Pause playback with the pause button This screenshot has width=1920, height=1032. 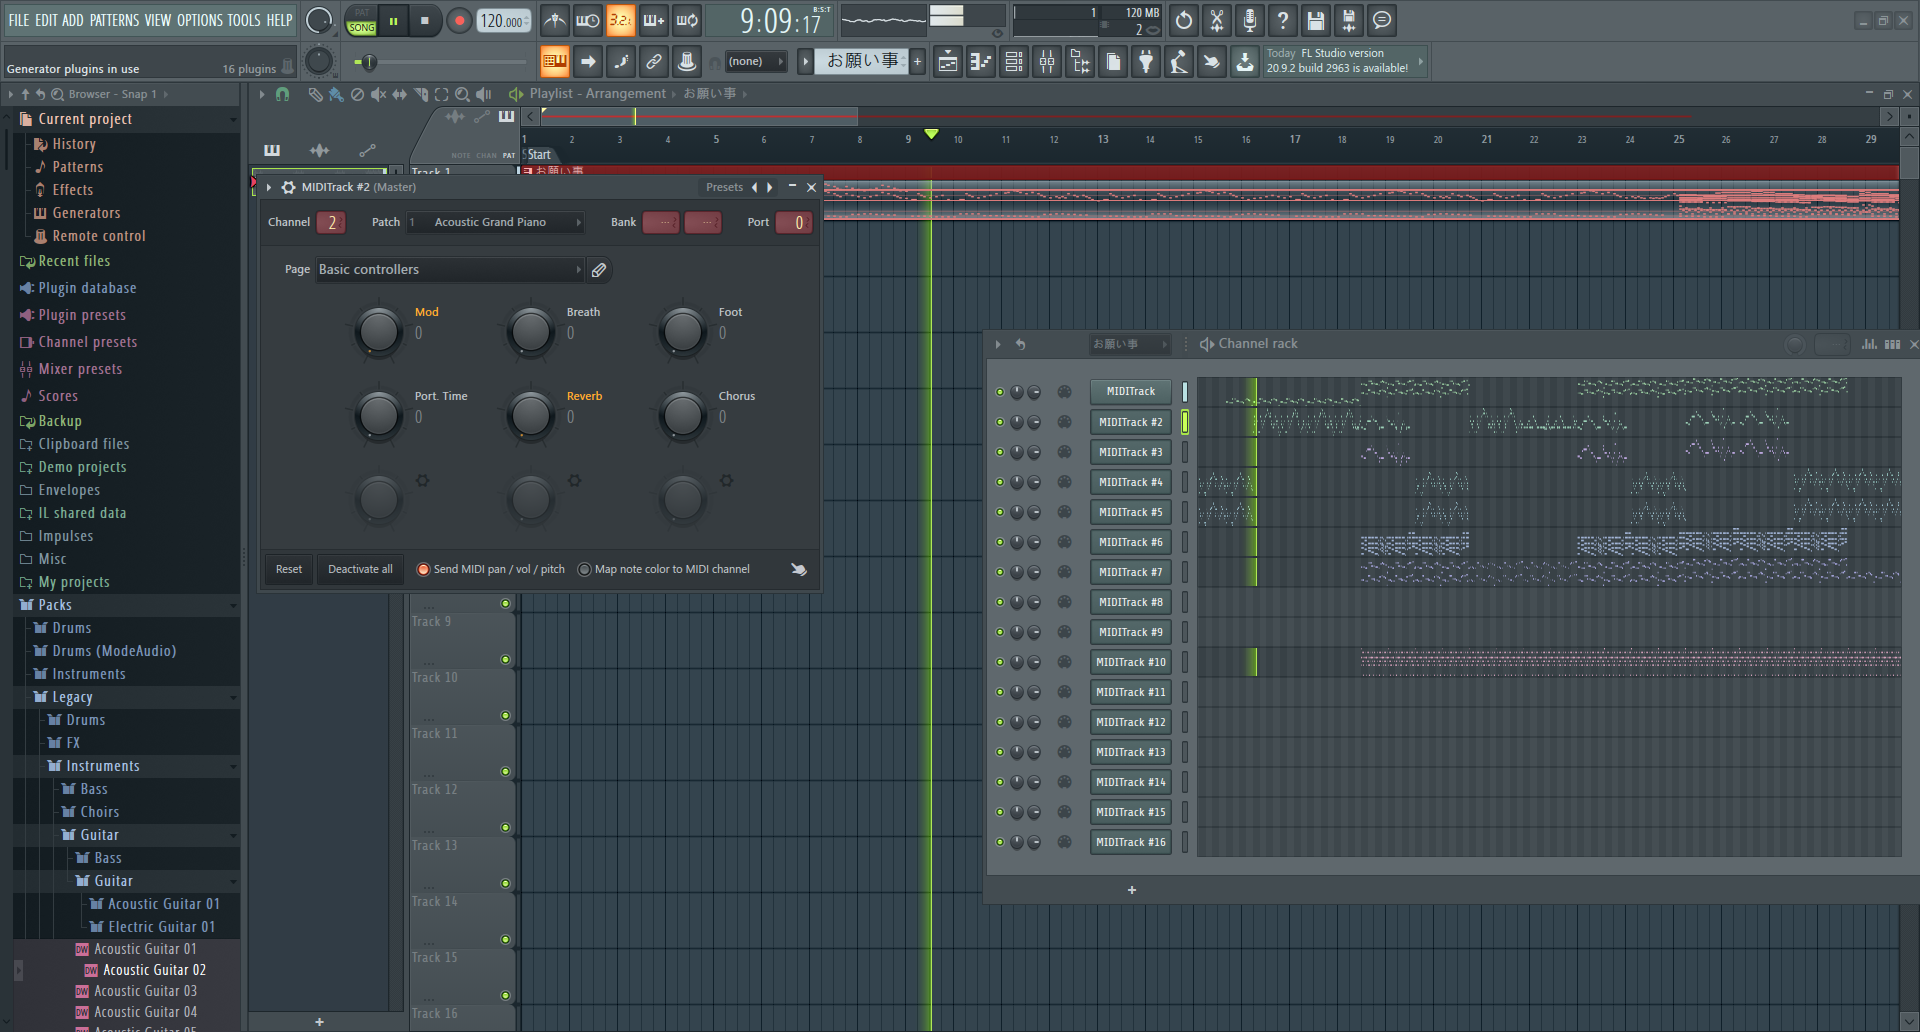pyautogui.click(x=393, y=21)
